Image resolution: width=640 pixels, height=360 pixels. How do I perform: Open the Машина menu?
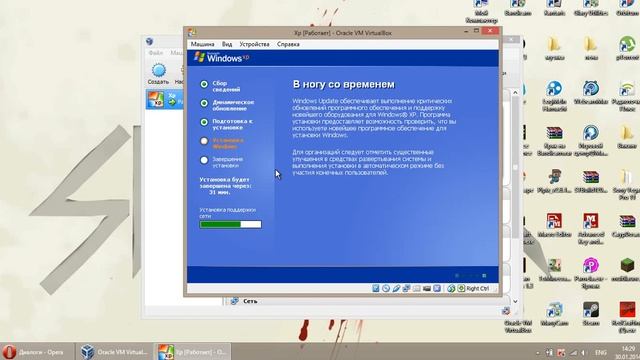[202, 44]
